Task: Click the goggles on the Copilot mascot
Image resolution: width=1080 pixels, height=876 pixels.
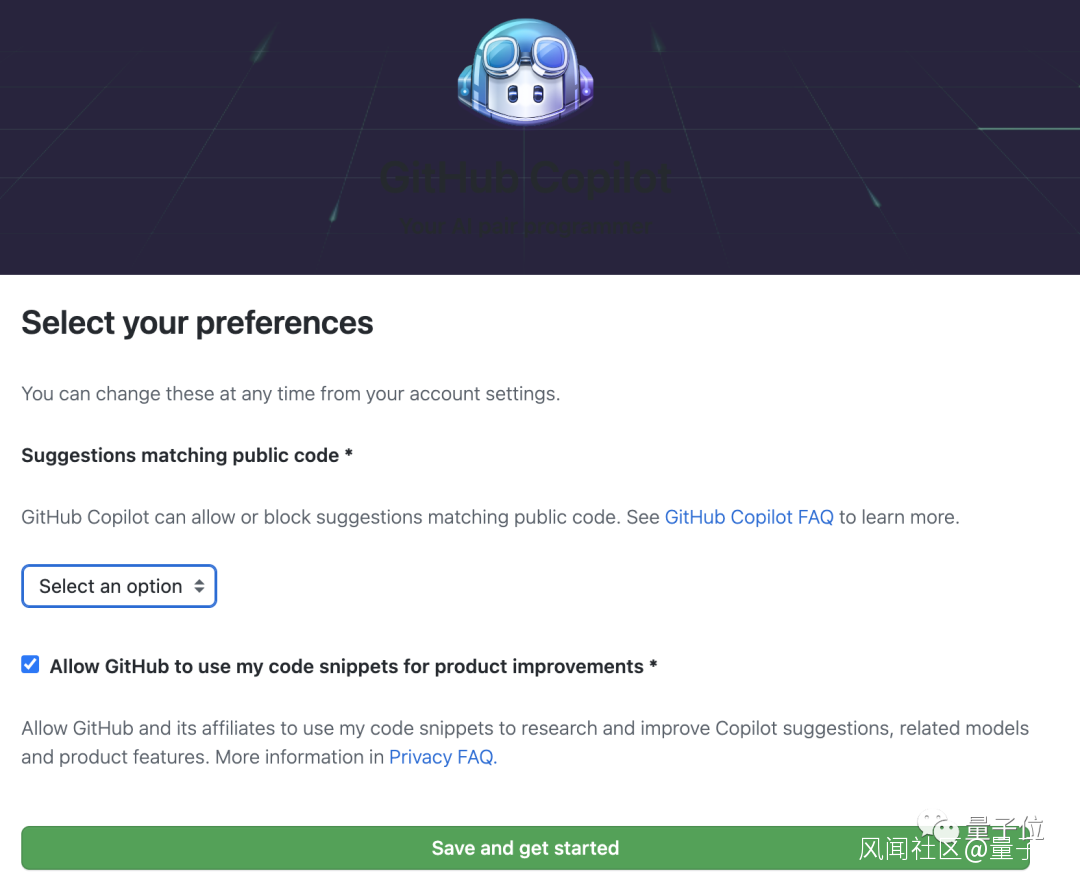Action: pyautogui.click(x=526, y=52)
